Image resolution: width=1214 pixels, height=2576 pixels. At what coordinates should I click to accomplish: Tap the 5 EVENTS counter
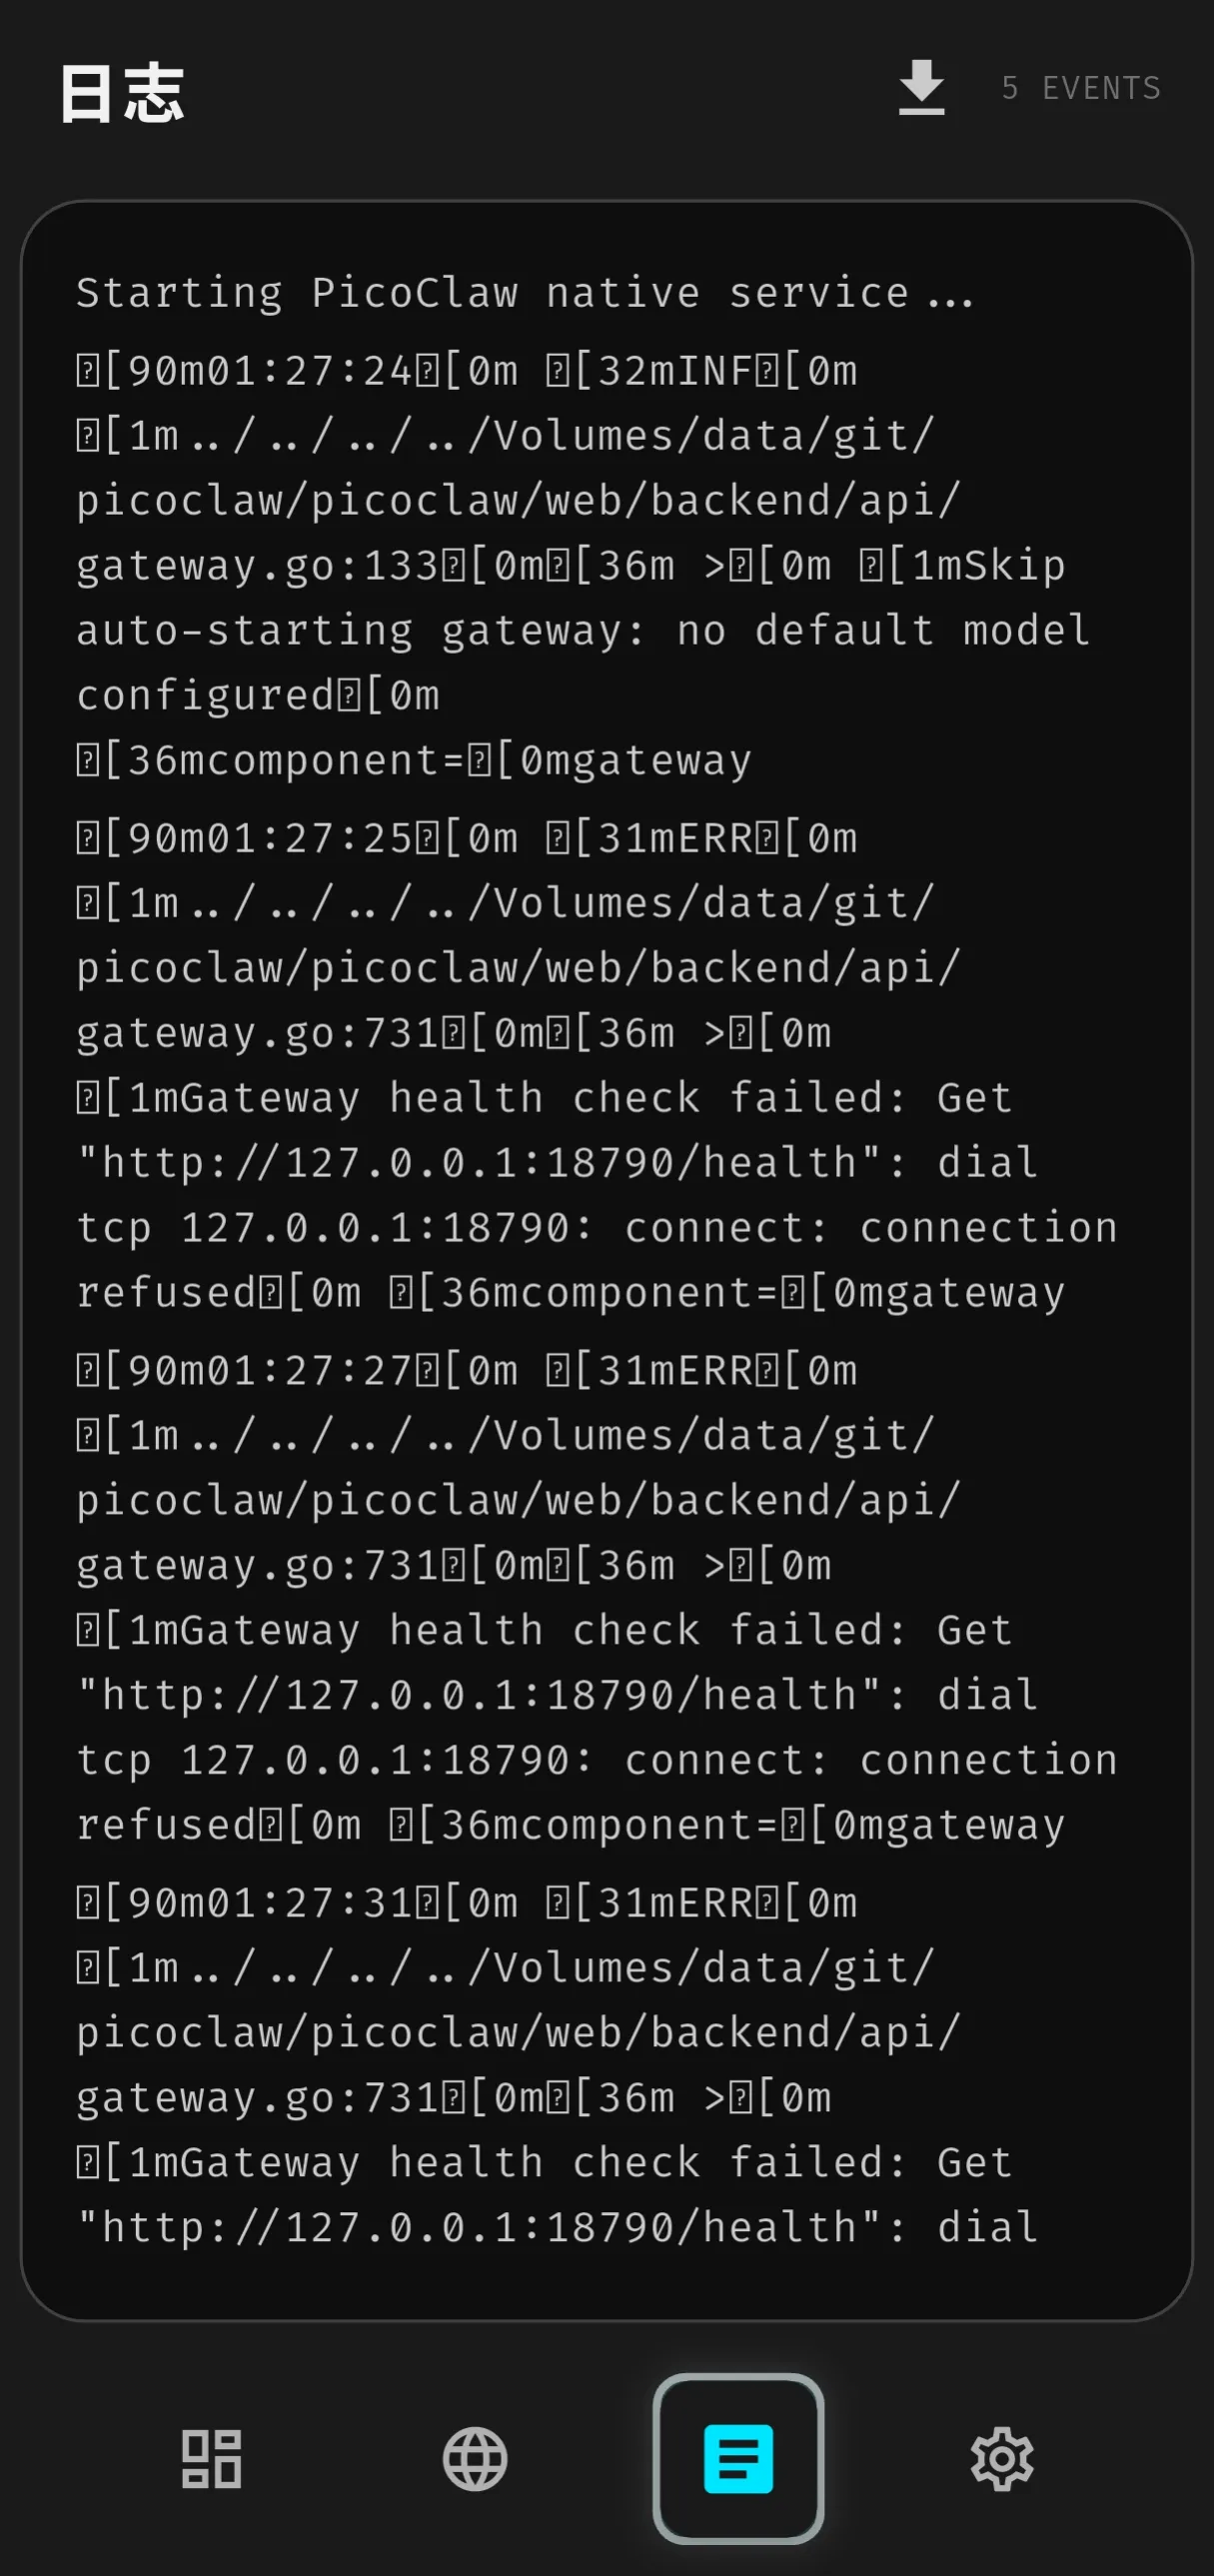coord(1080,88)
